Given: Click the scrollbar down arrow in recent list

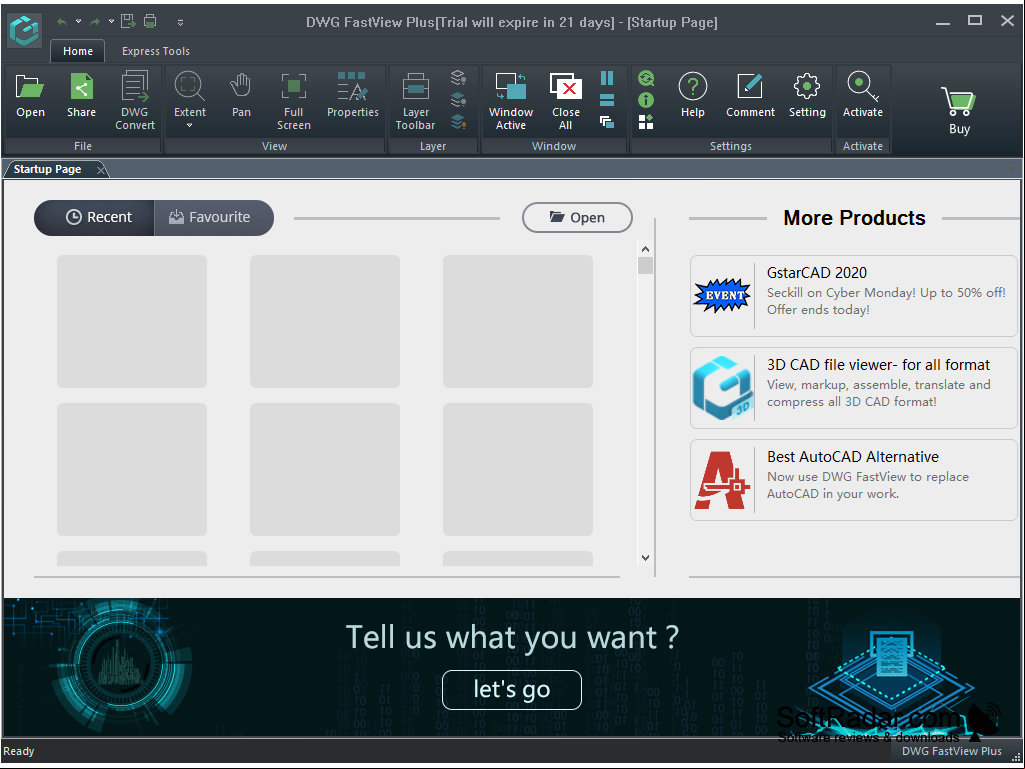Looking at the screenshot, I should coord(645,558).
